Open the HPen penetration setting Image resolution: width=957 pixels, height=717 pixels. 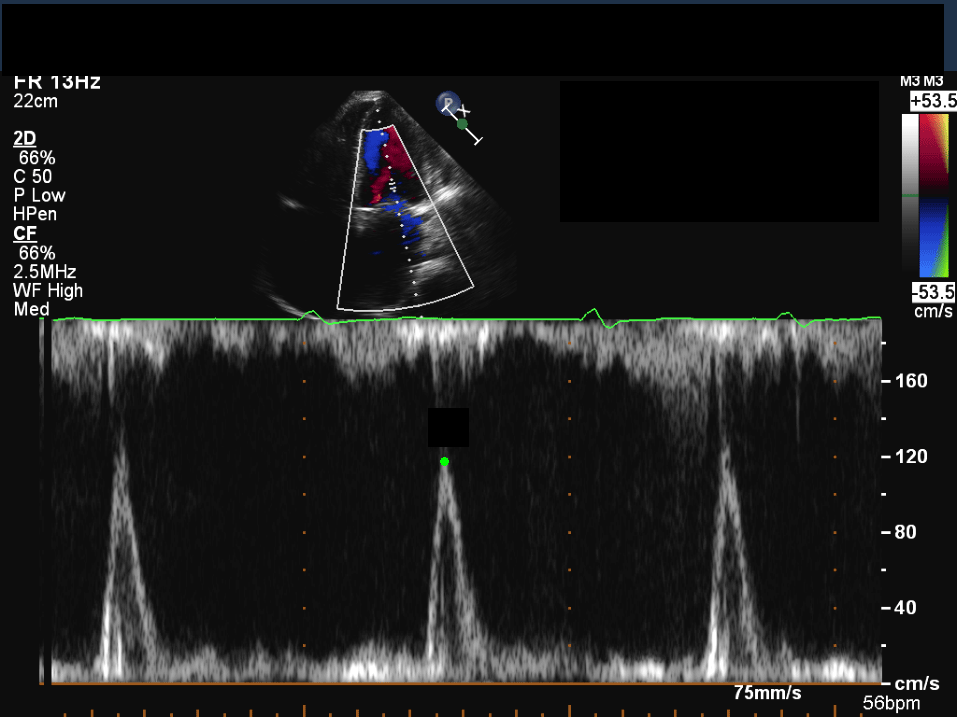point(35,214)
